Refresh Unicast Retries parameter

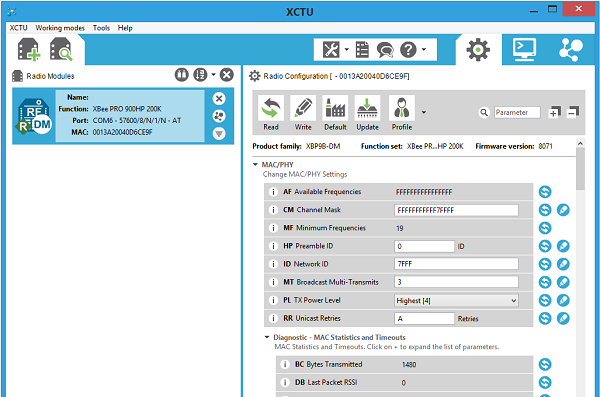(545, 318)
